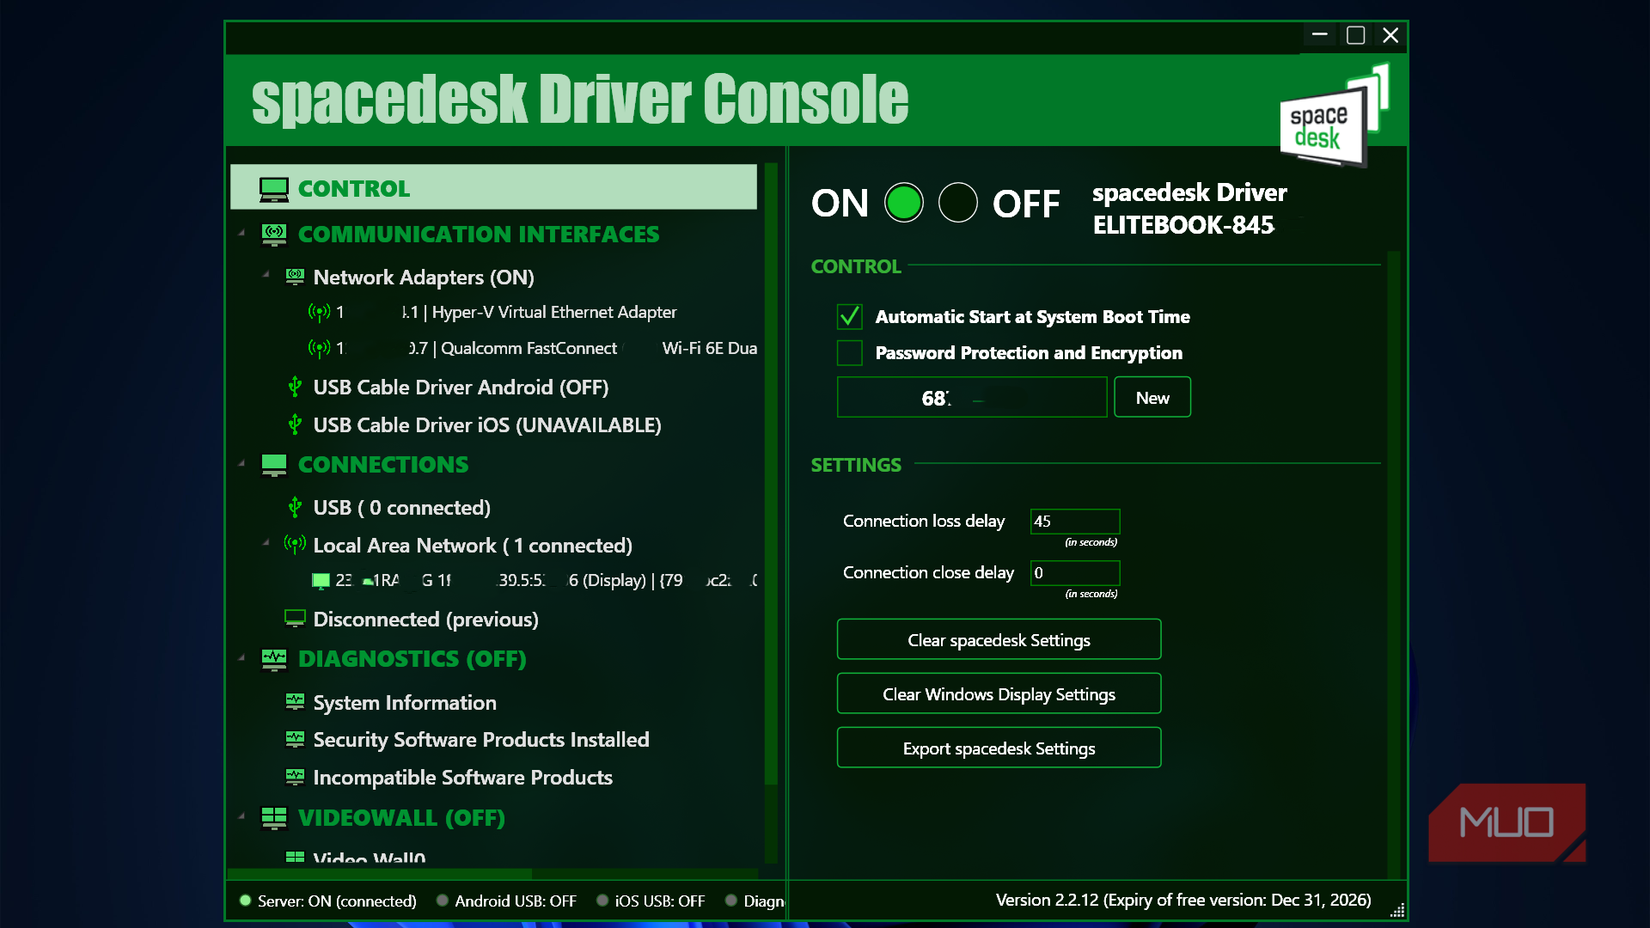Click the USB Cable Driver Android icon
The width and height of the screenshot is (1650, 928).
point(294,387)
